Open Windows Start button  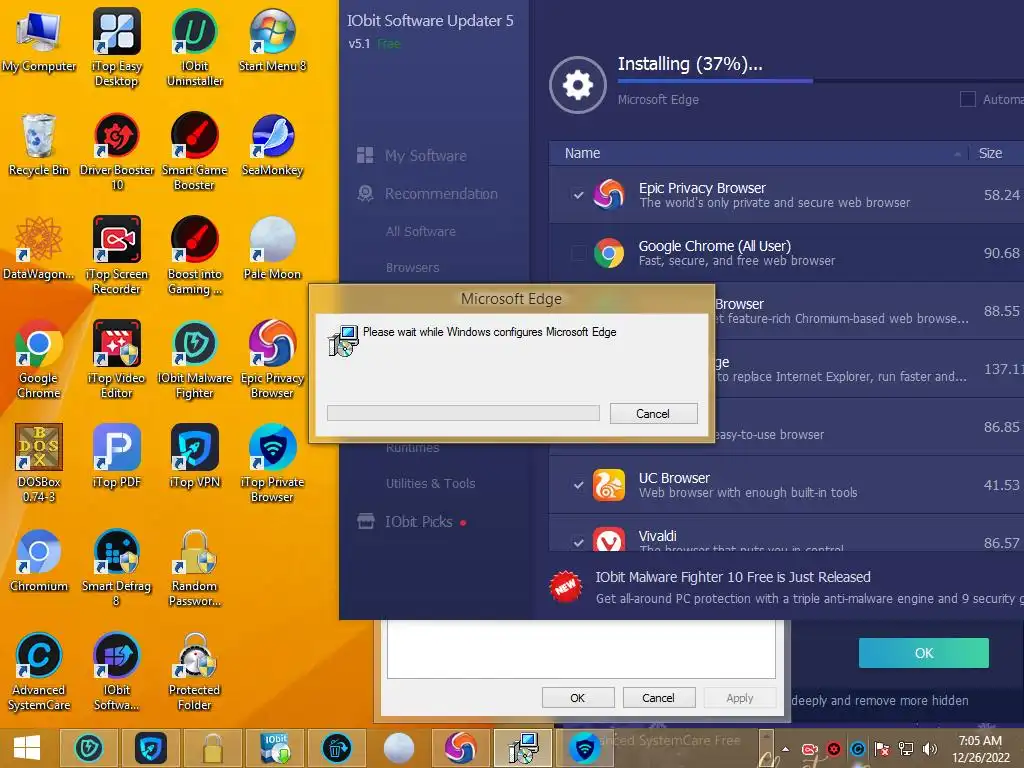(x=27, y=748)
